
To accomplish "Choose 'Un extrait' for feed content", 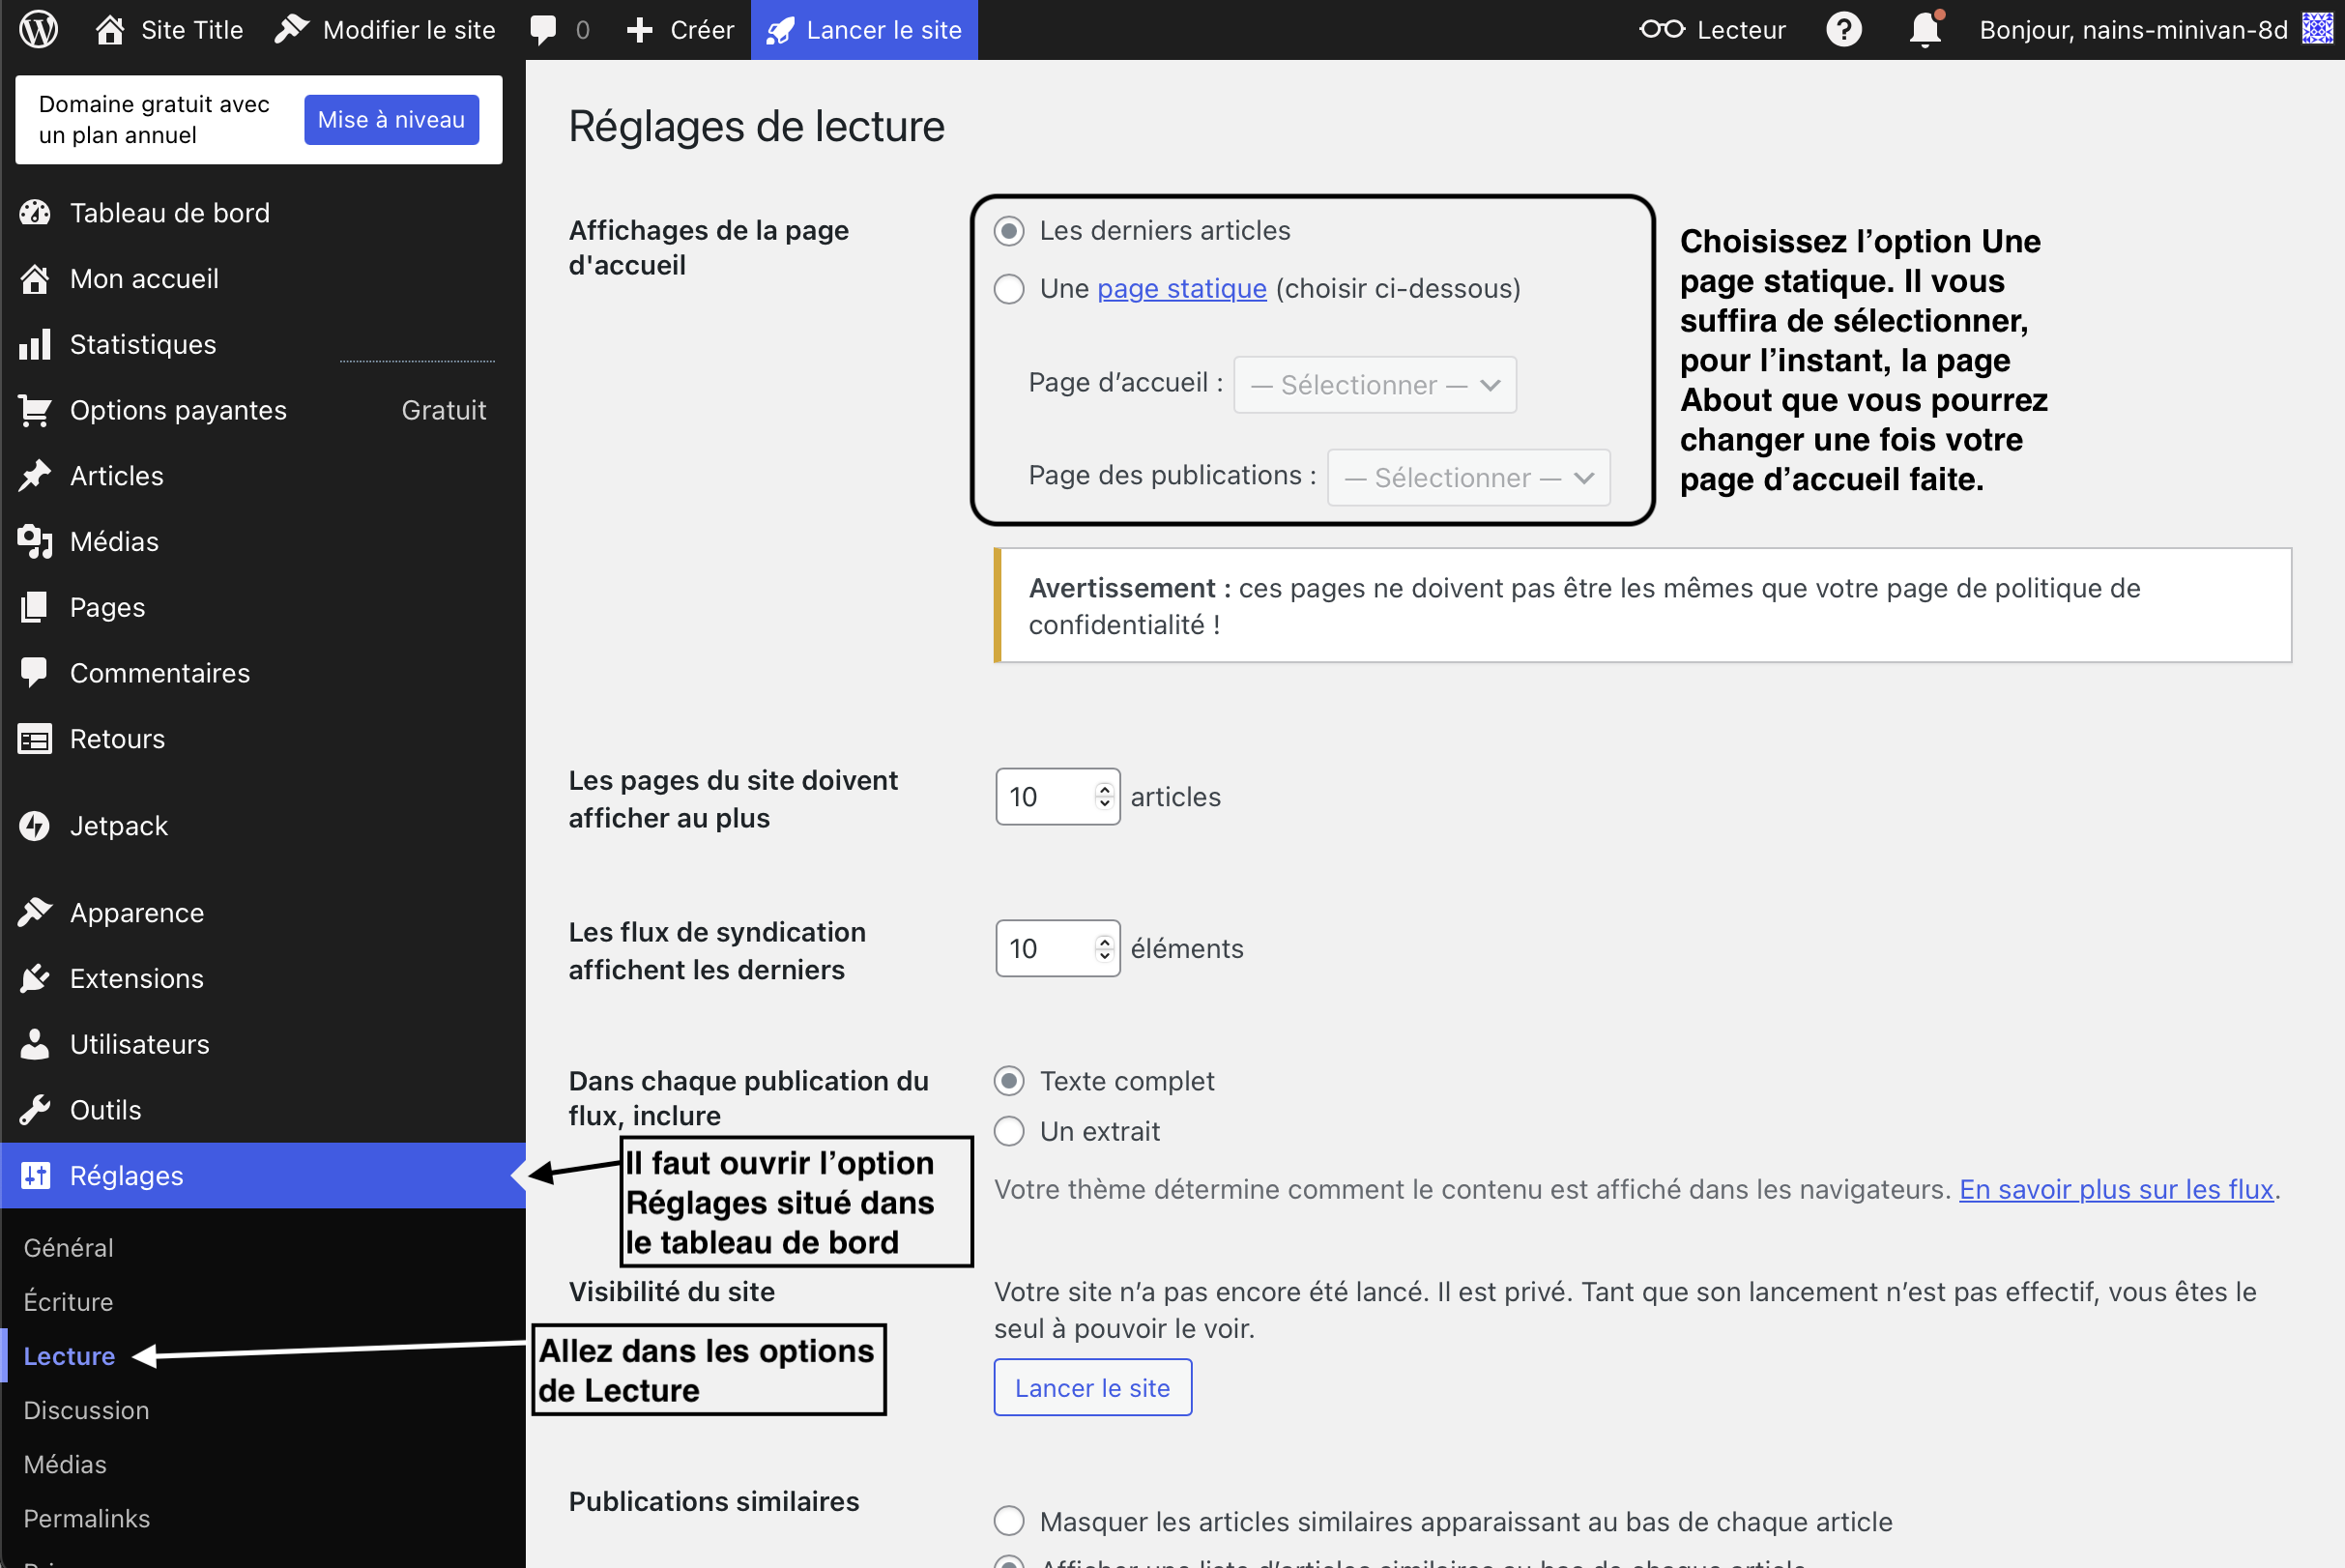I will click(1009, 1132).
